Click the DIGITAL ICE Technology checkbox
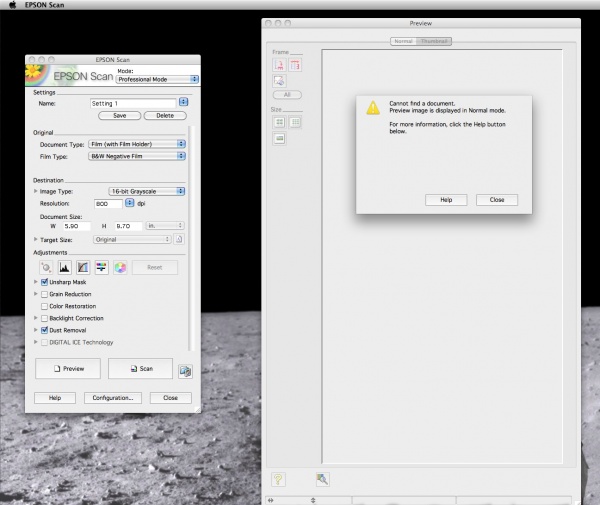The image size is (600, 505). tap(44, 342)
